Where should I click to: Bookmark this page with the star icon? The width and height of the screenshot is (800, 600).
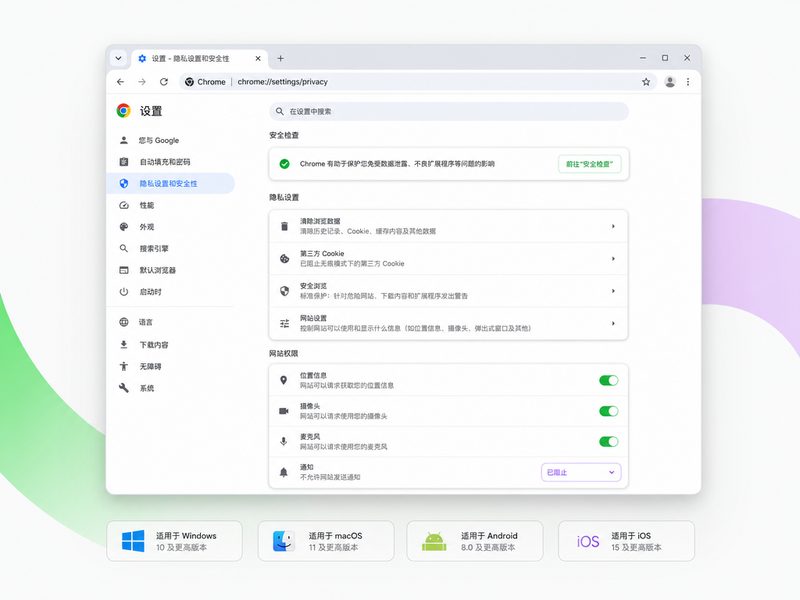click(x=646, y=82)
